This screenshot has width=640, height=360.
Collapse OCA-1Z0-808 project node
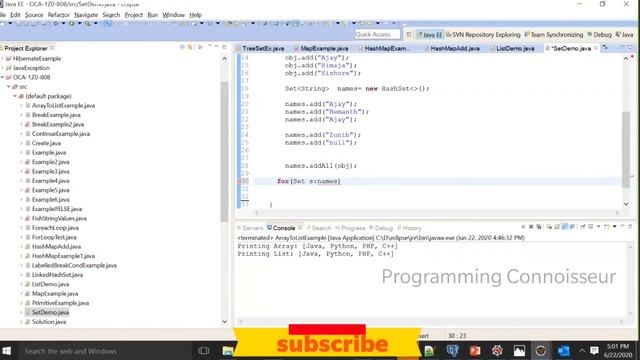click(2, 78)
